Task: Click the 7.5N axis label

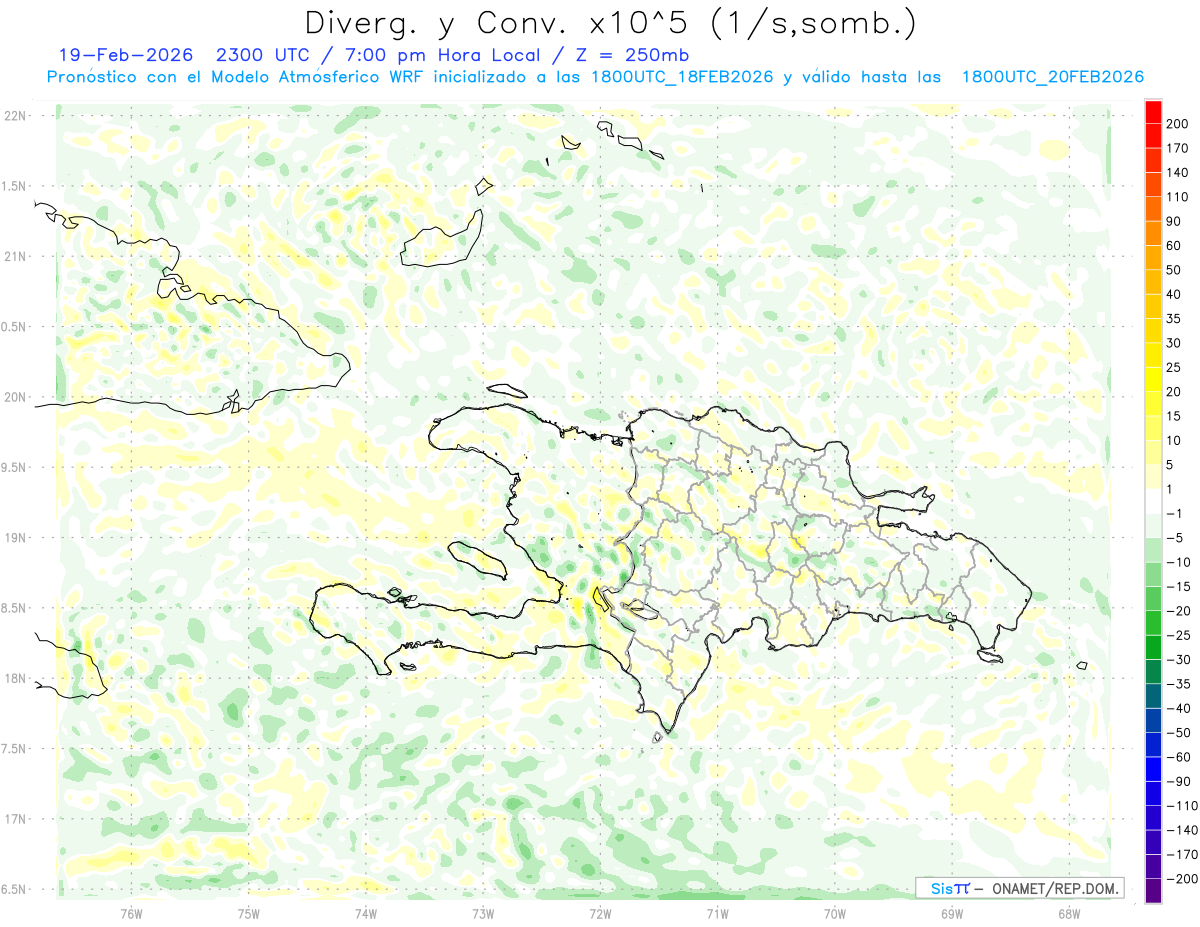Action: (x=14, y=750)
